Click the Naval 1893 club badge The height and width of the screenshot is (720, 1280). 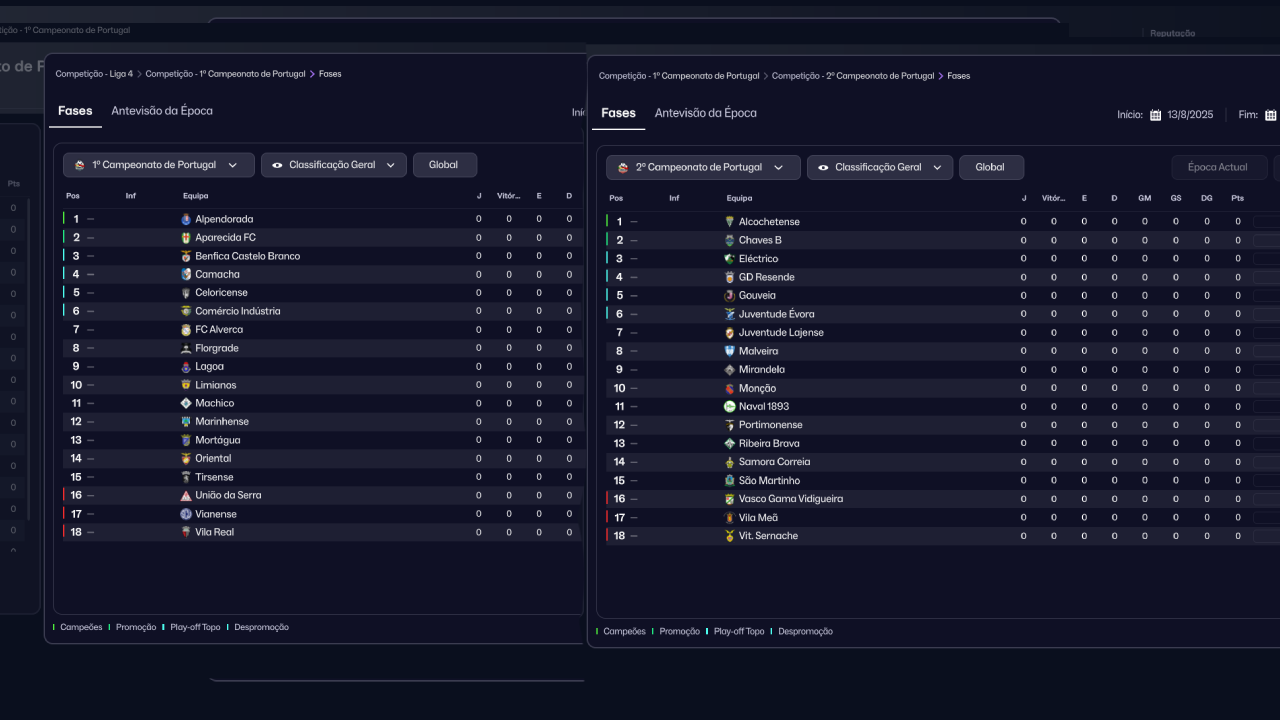tap(729, 407)
